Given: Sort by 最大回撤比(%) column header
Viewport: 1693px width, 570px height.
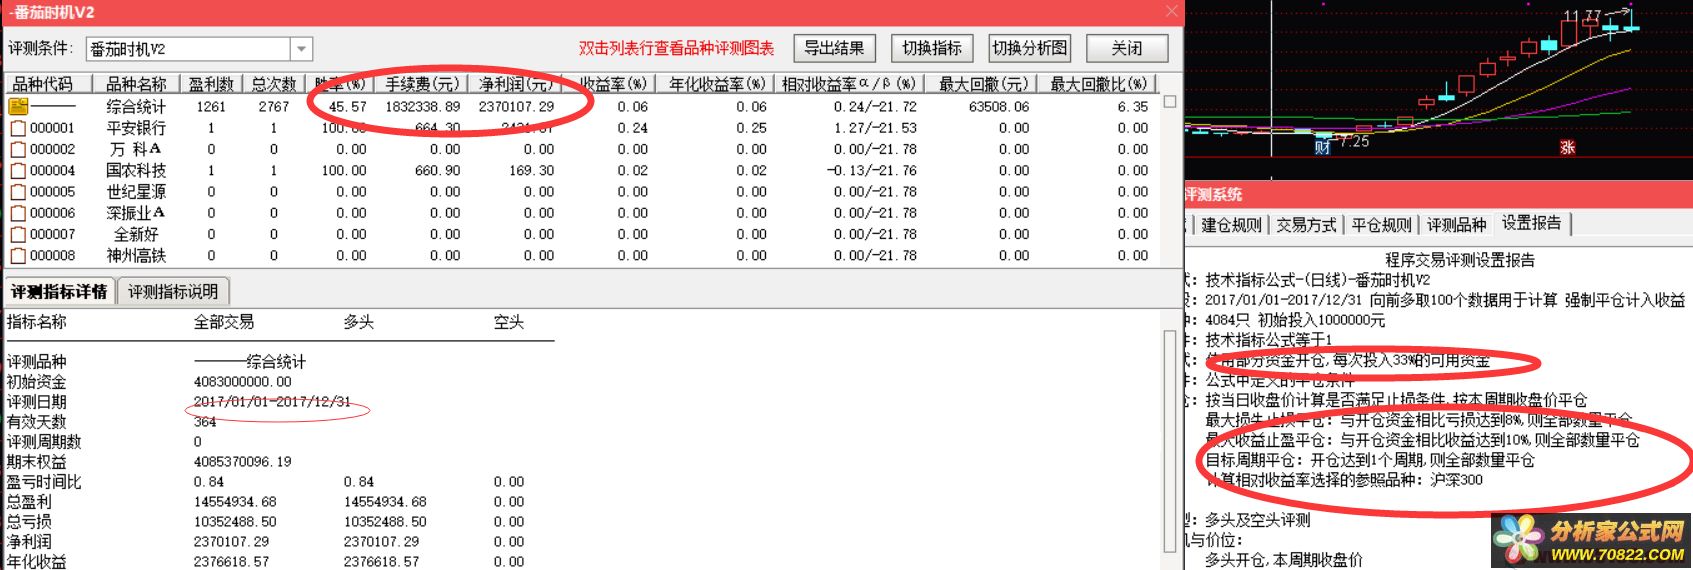Looking at the screenshot, I should pos(1099,84).
